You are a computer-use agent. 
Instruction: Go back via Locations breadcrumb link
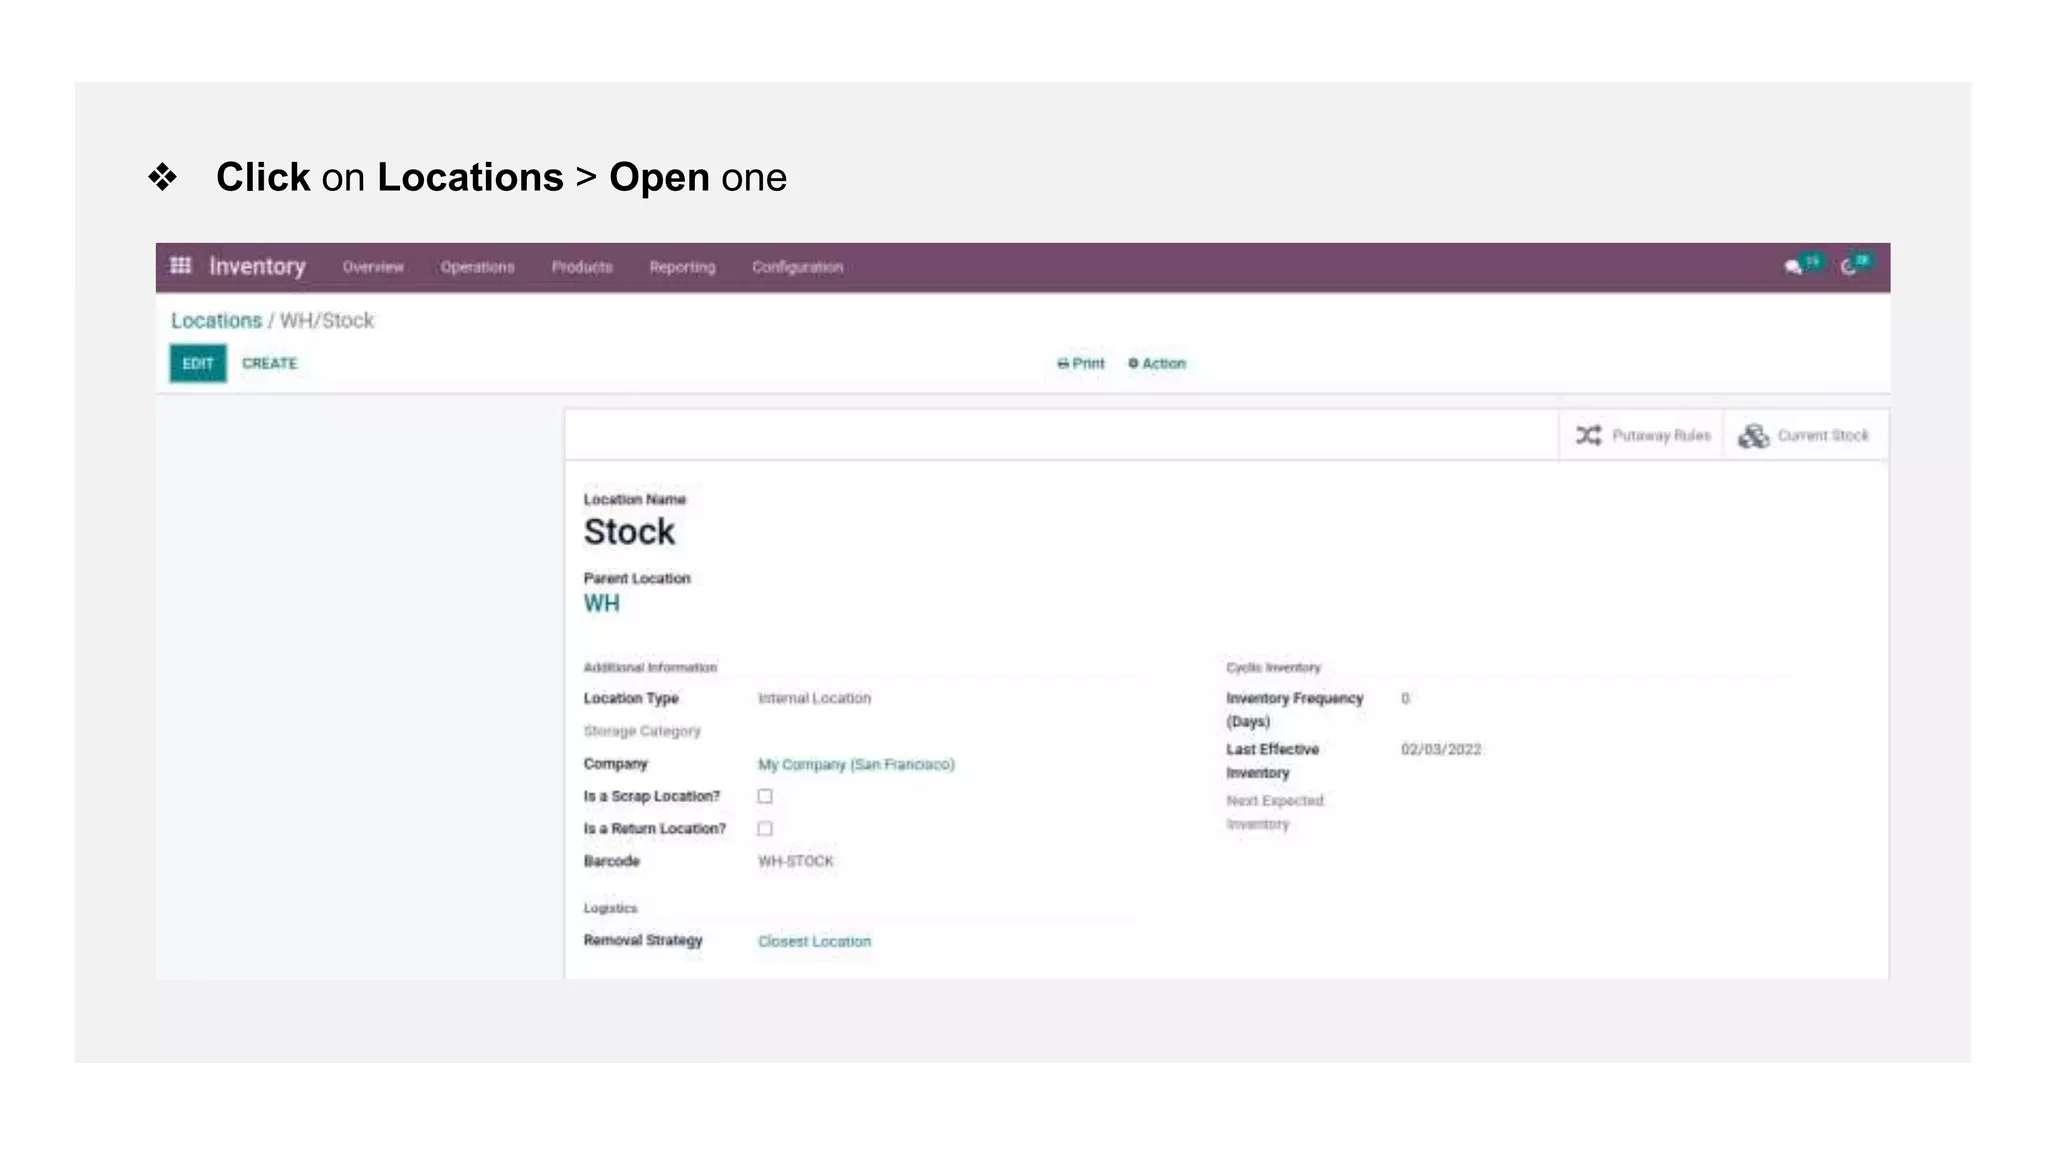tap(216, 321)
